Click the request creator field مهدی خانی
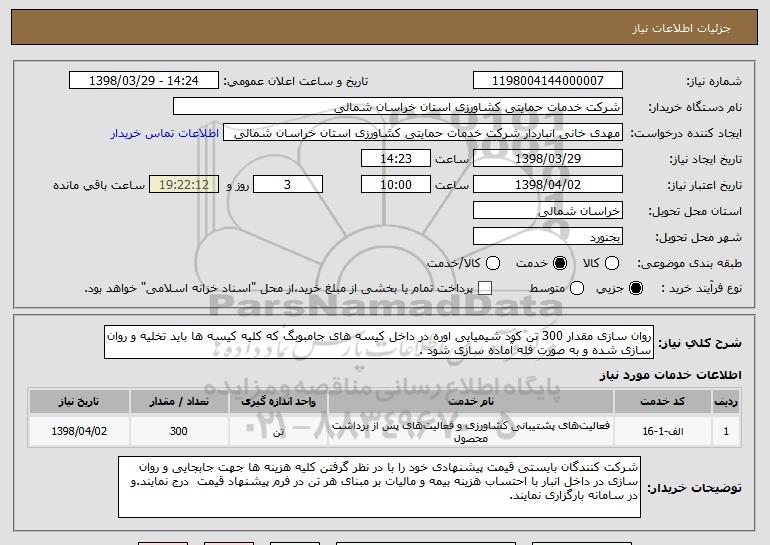This screenshot has height=545, width=770. [423, 133]
